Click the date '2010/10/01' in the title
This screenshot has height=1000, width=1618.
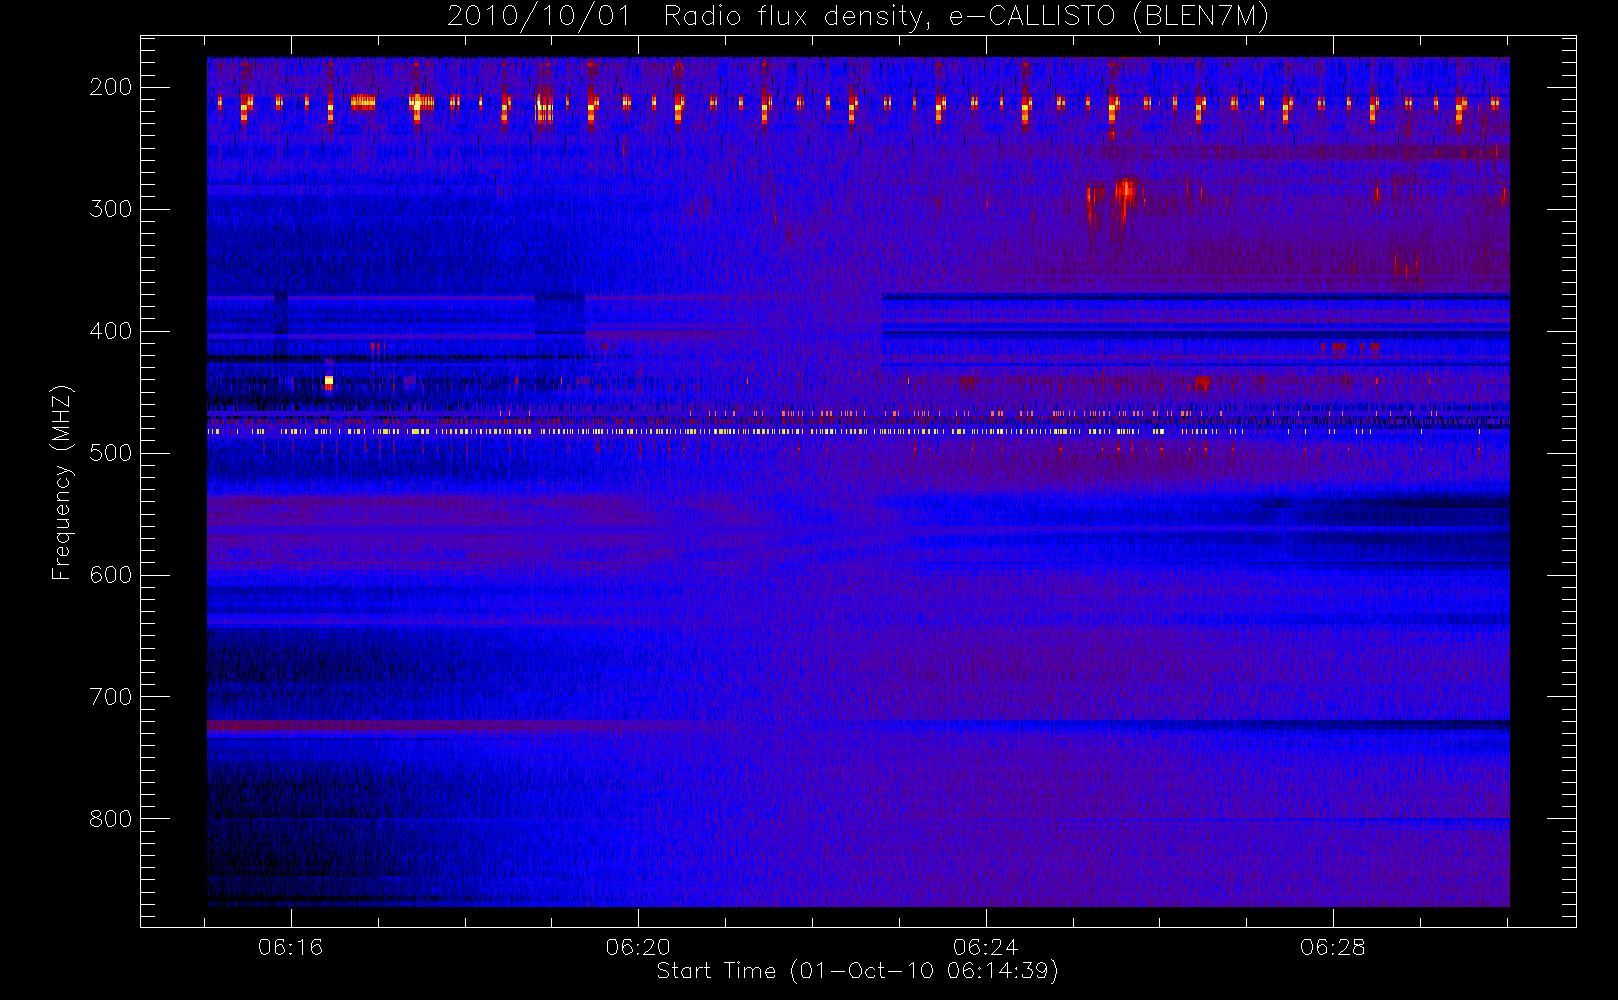click(539, 17)
